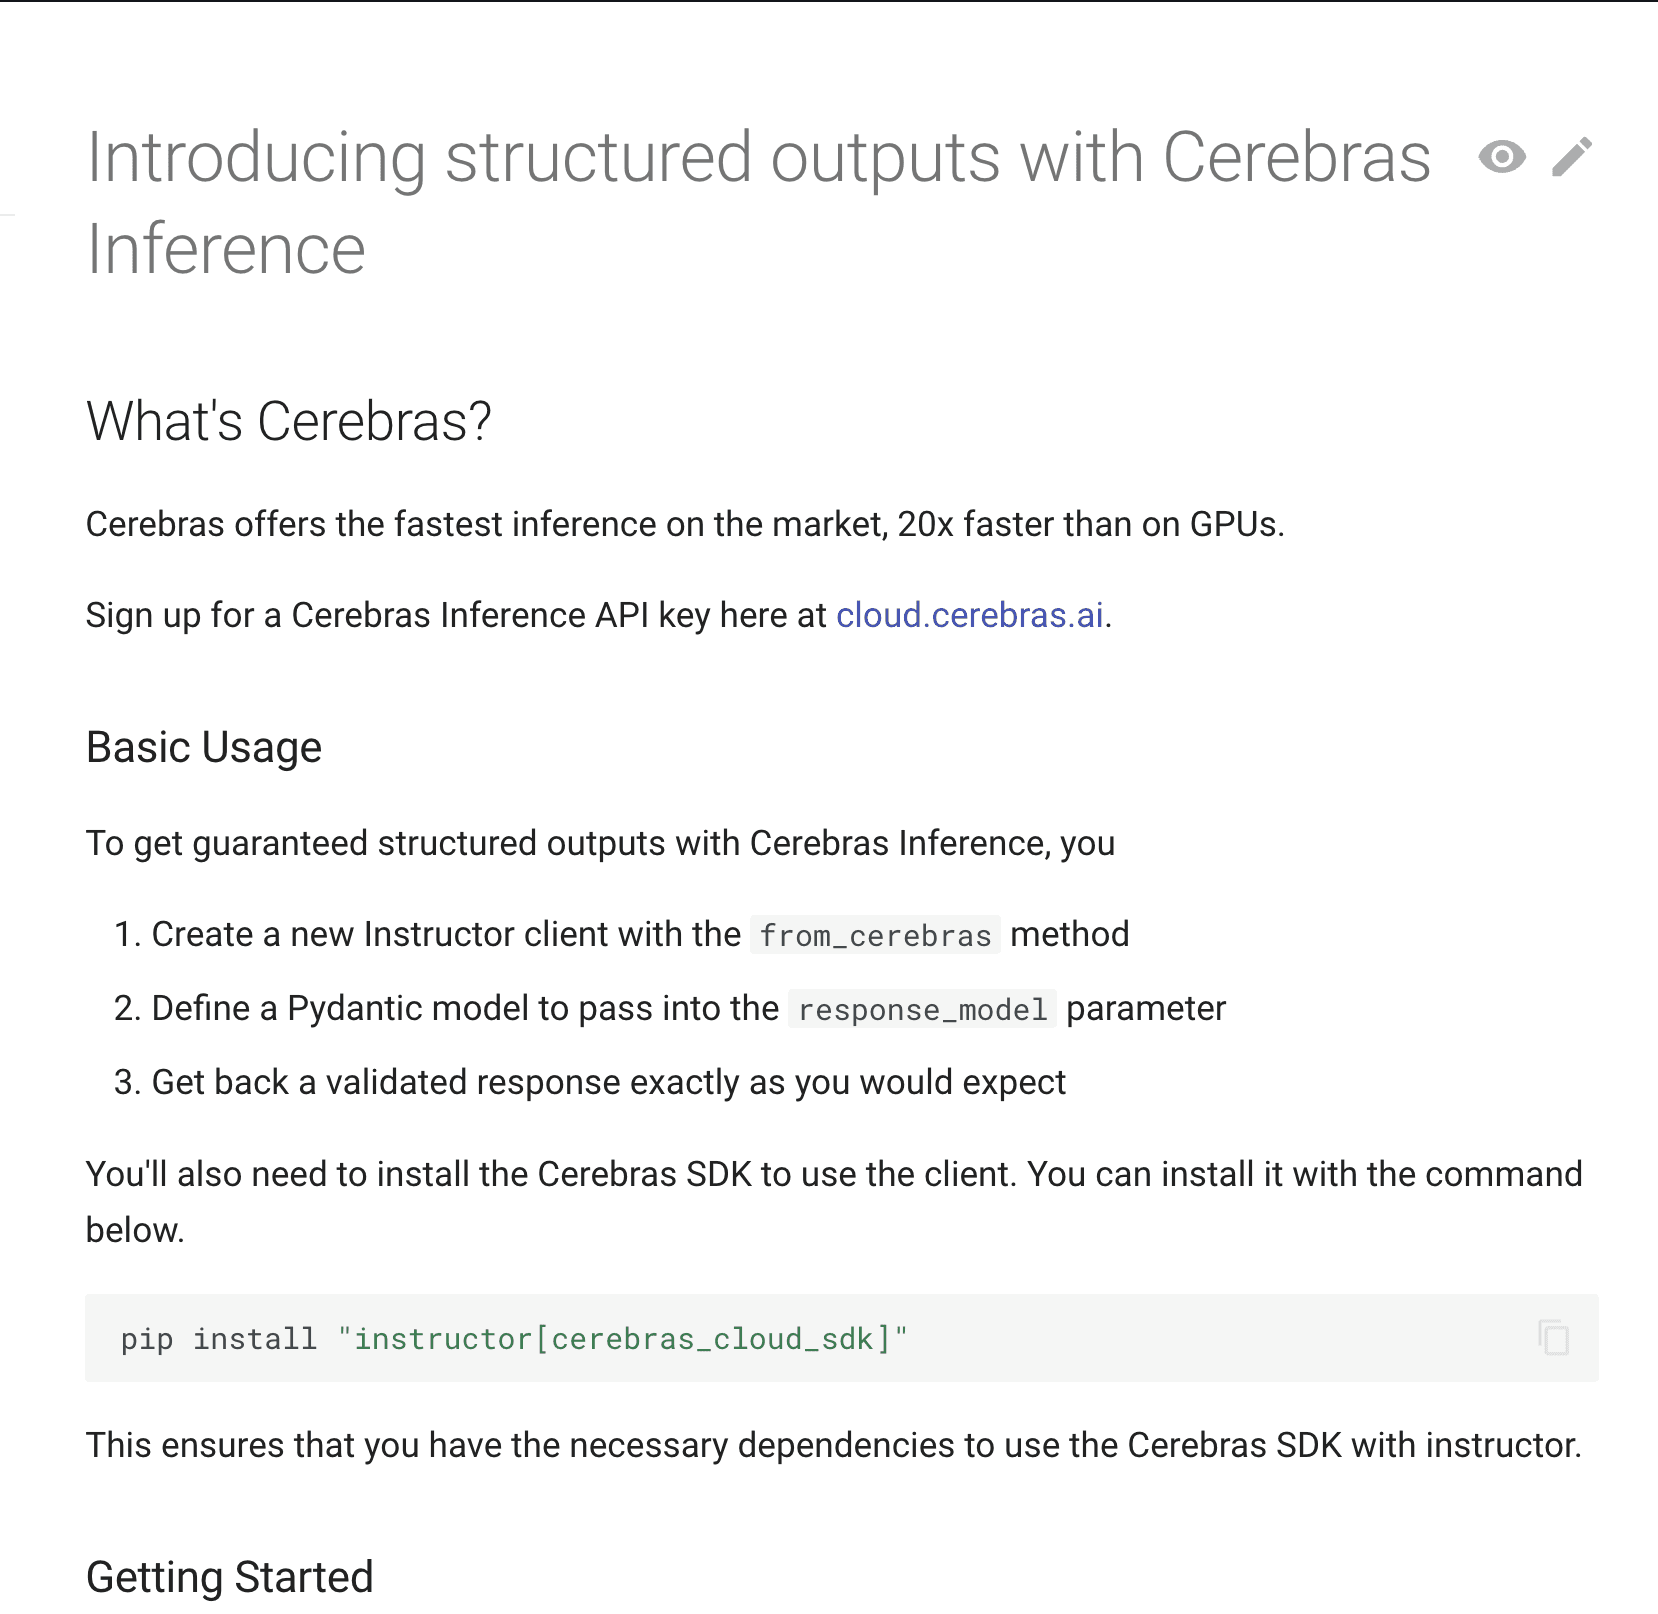This screenshot has height=1614, width=1658.
Task: Edit this page with the pencil icon
Action: tap(1572, 157)
